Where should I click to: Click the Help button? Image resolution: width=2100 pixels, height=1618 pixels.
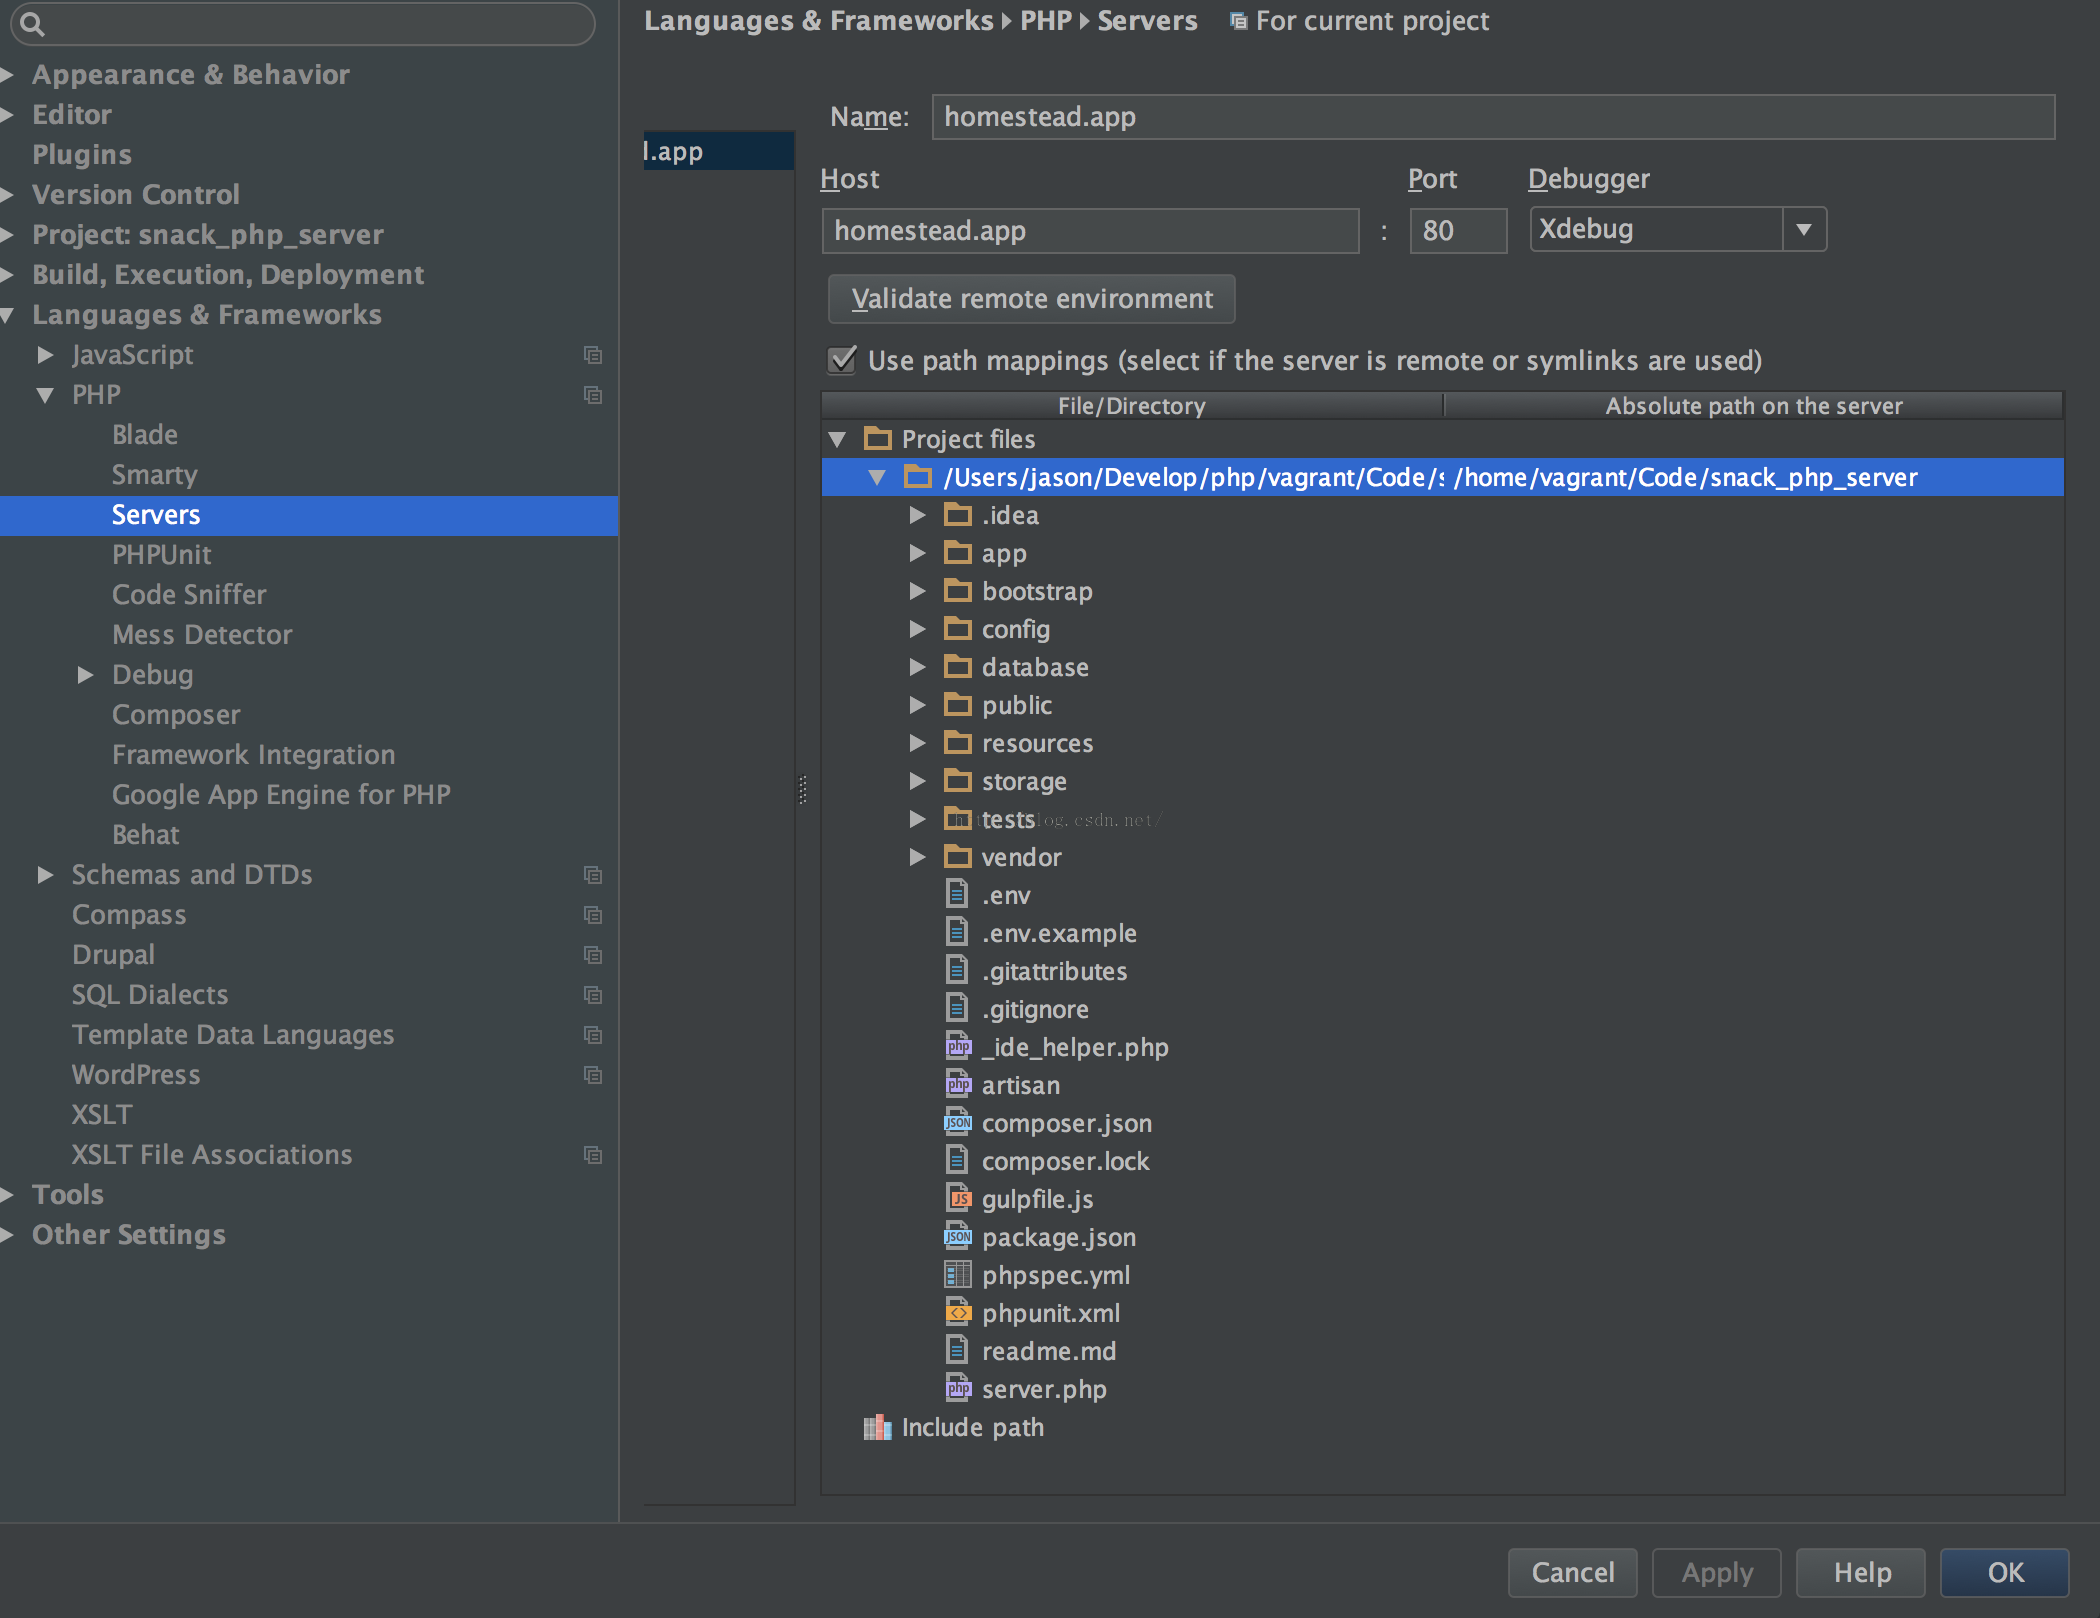point(1862,1572)
